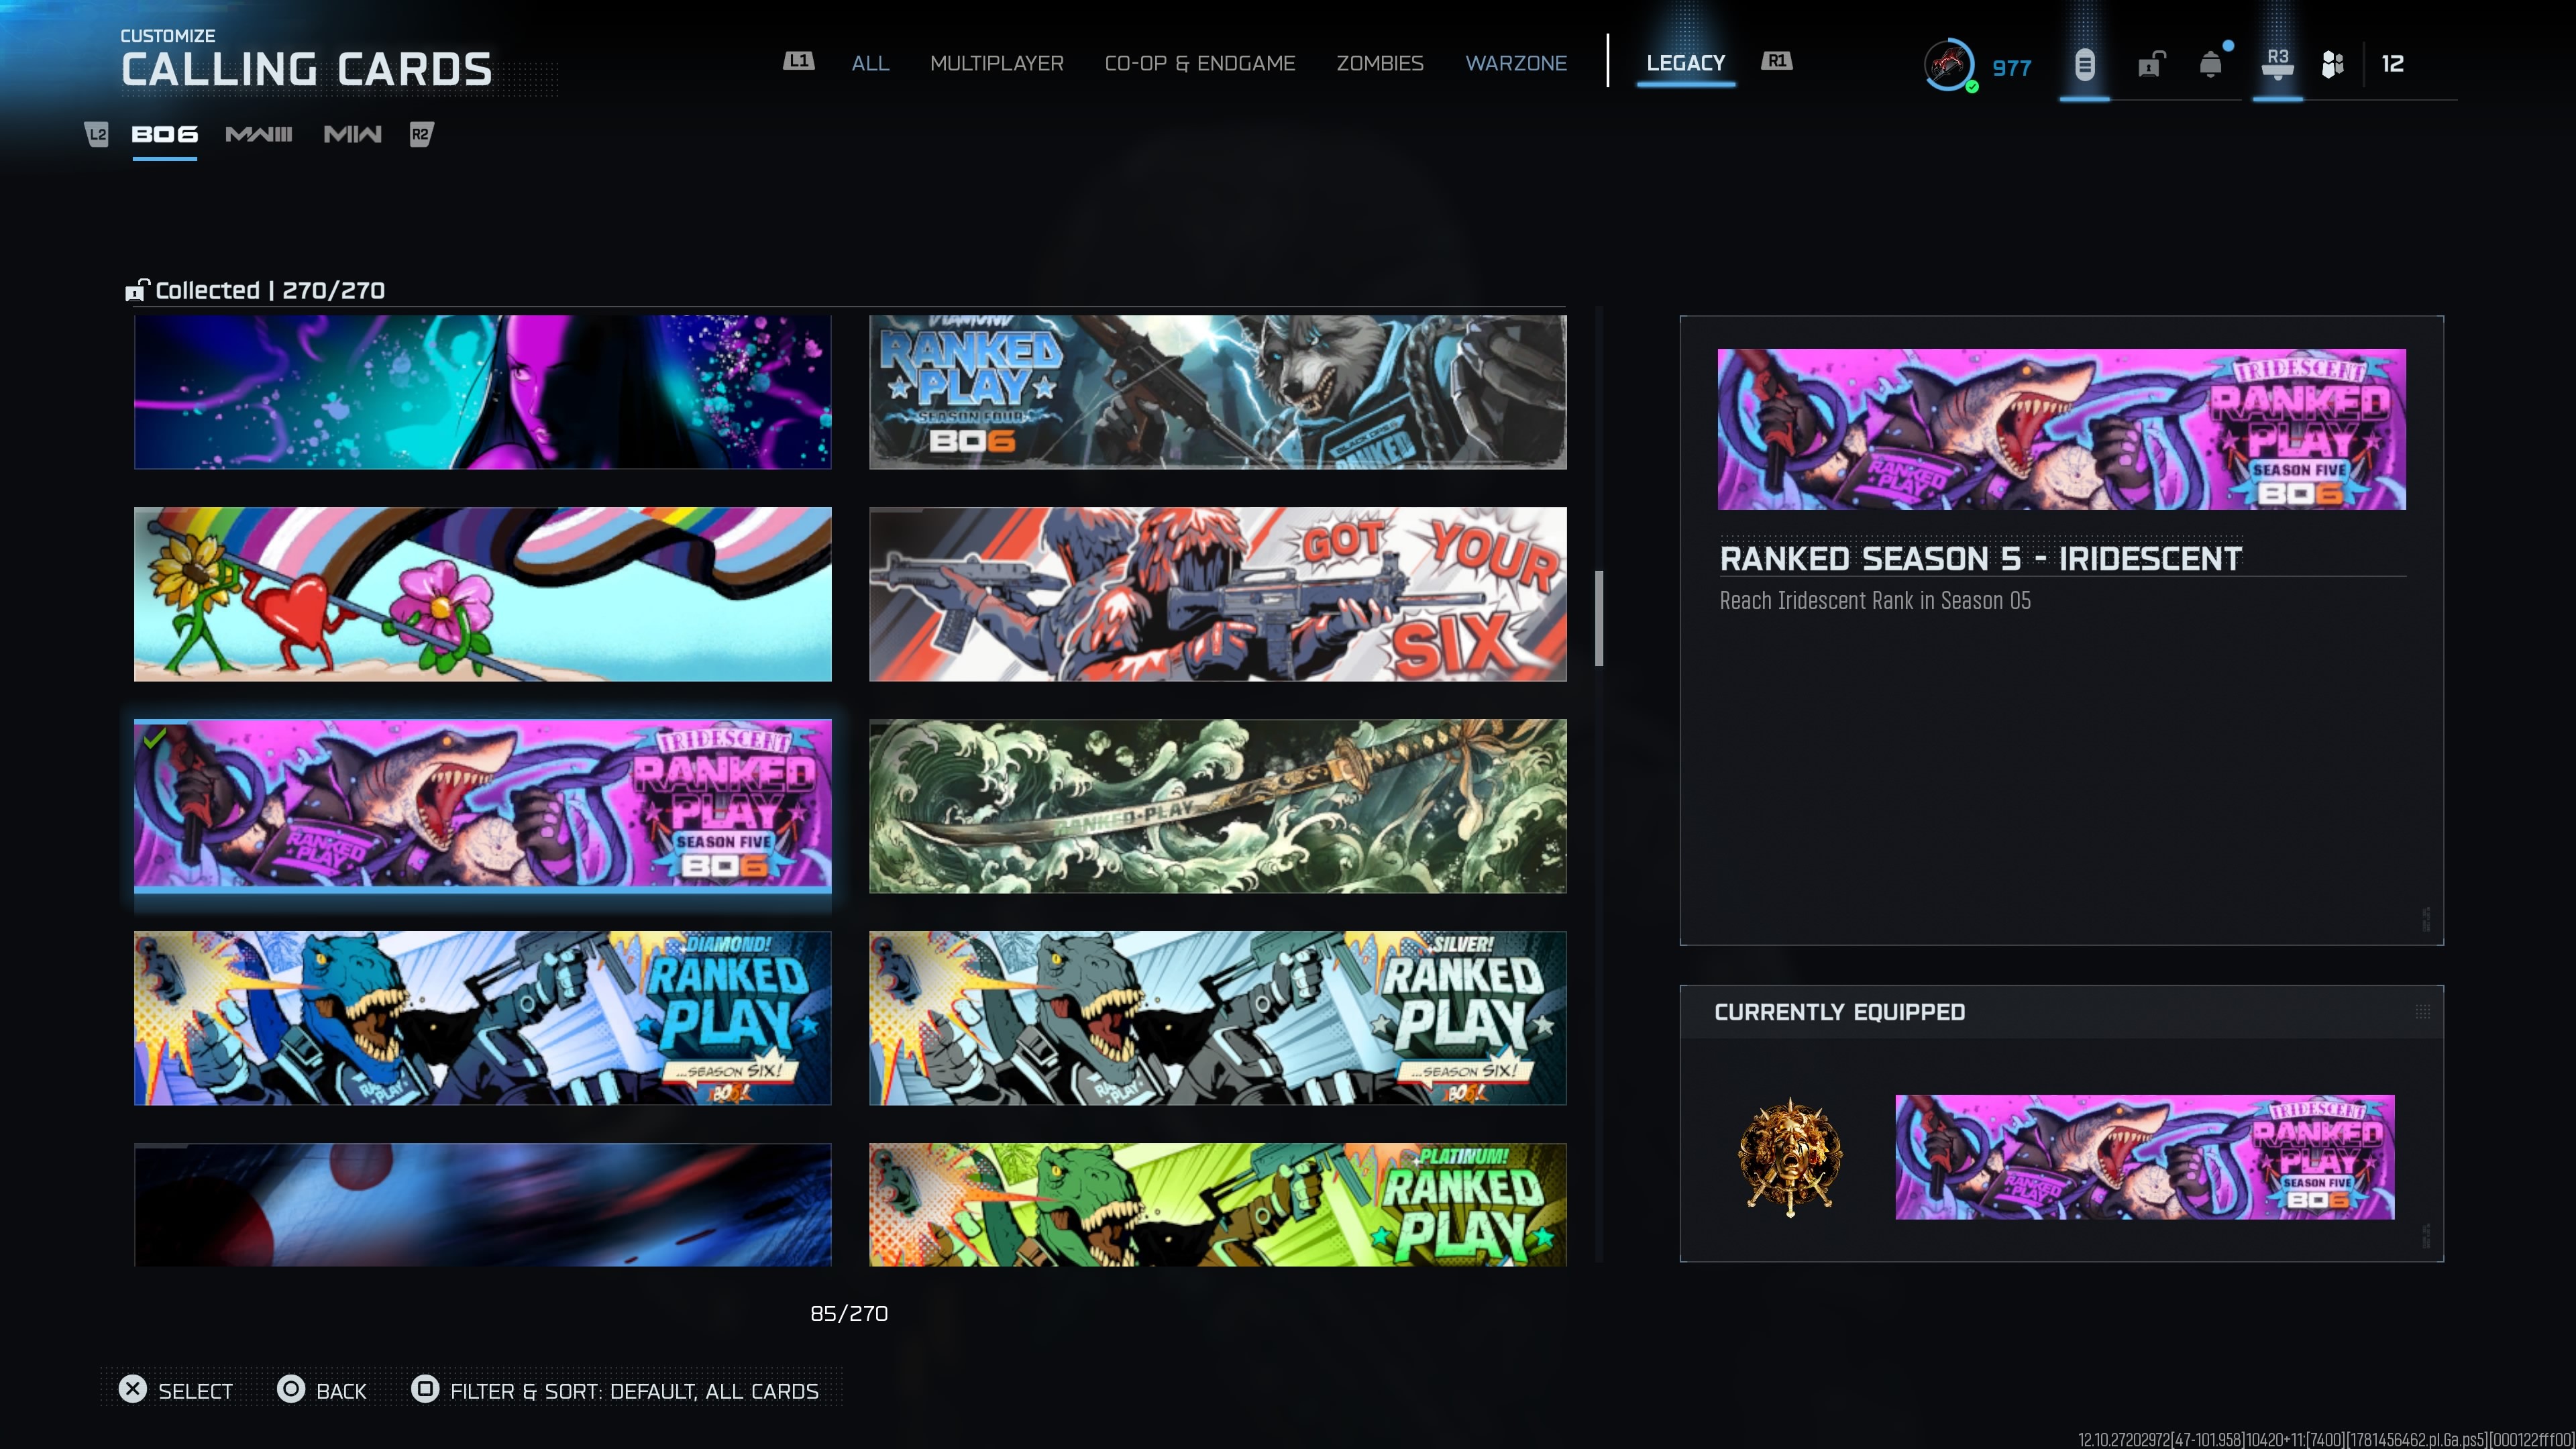The width and height of the screenshot is (2576, 1449).
Task: Open FILTER & SORT: DEFAULT, ALL CARDS
Action: (634, 1391)
